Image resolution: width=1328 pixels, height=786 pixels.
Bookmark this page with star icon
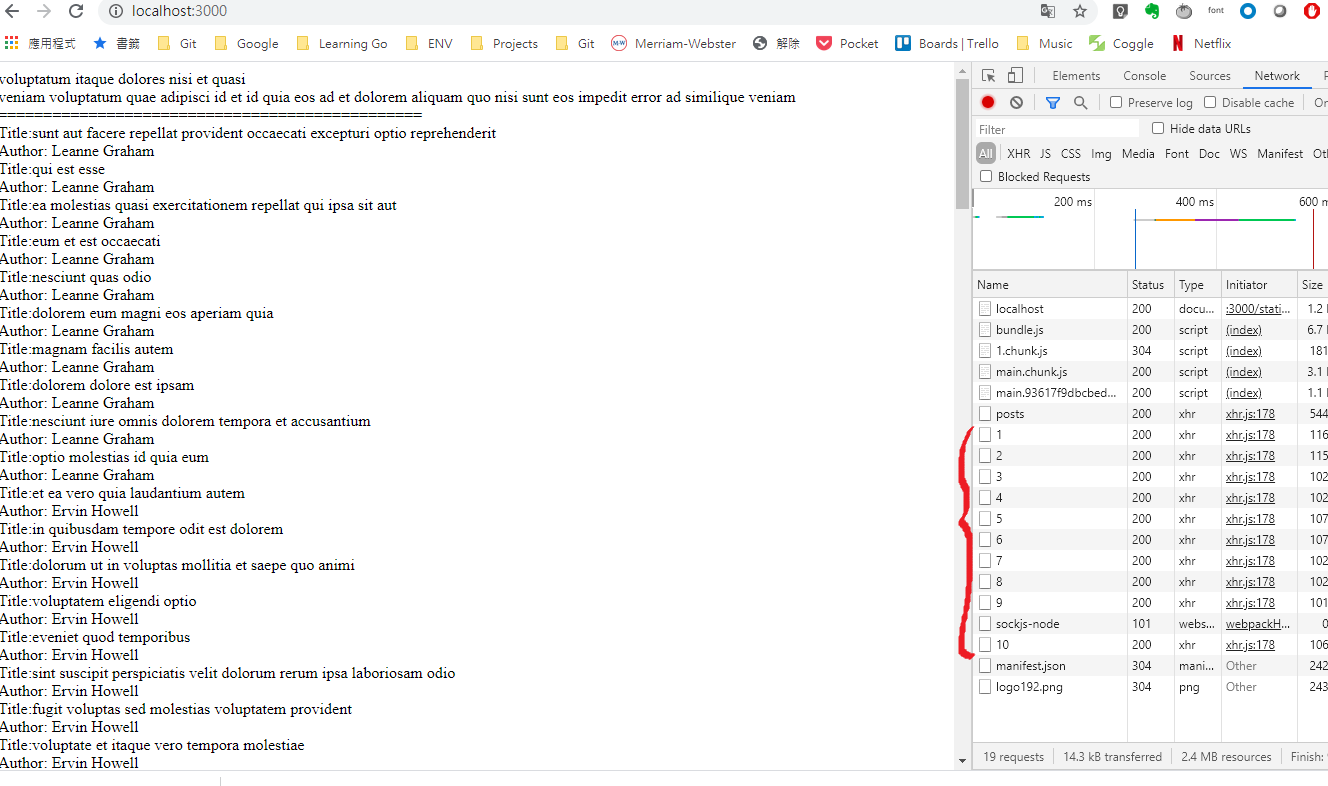point(1080,12)
